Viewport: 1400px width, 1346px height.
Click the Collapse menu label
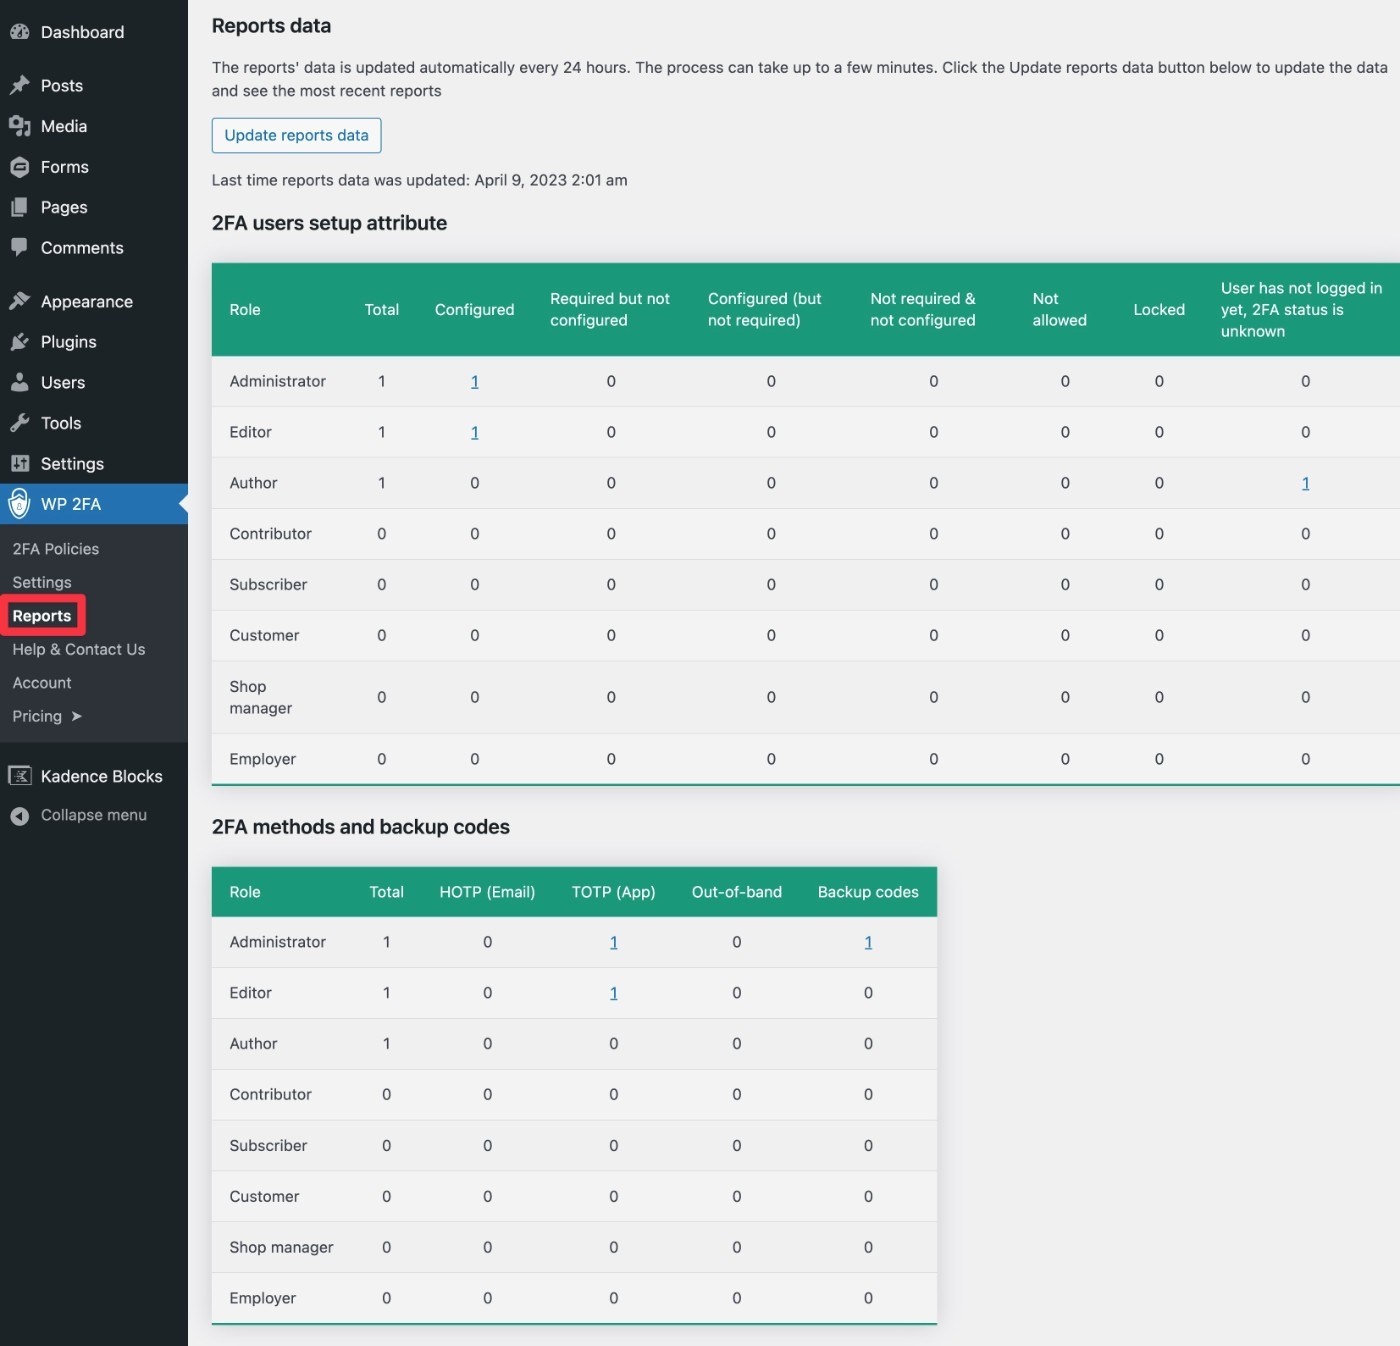pyautogui.click(x=94, y=815)
